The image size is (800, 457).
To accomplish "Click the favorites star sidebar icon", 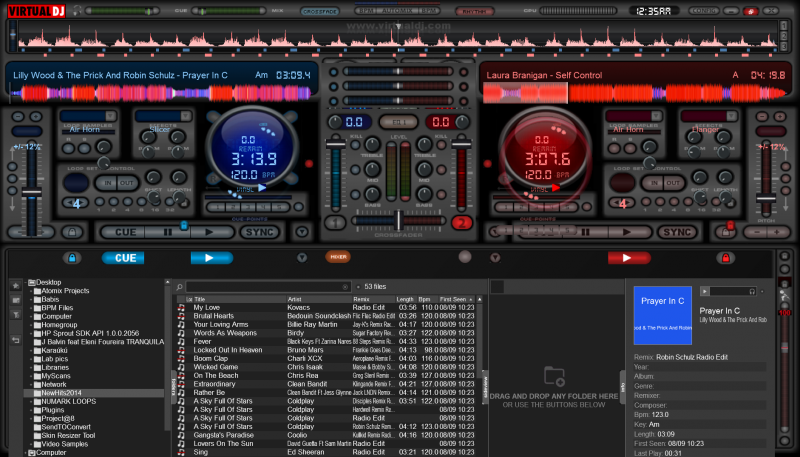I will (x=16, y=286).
